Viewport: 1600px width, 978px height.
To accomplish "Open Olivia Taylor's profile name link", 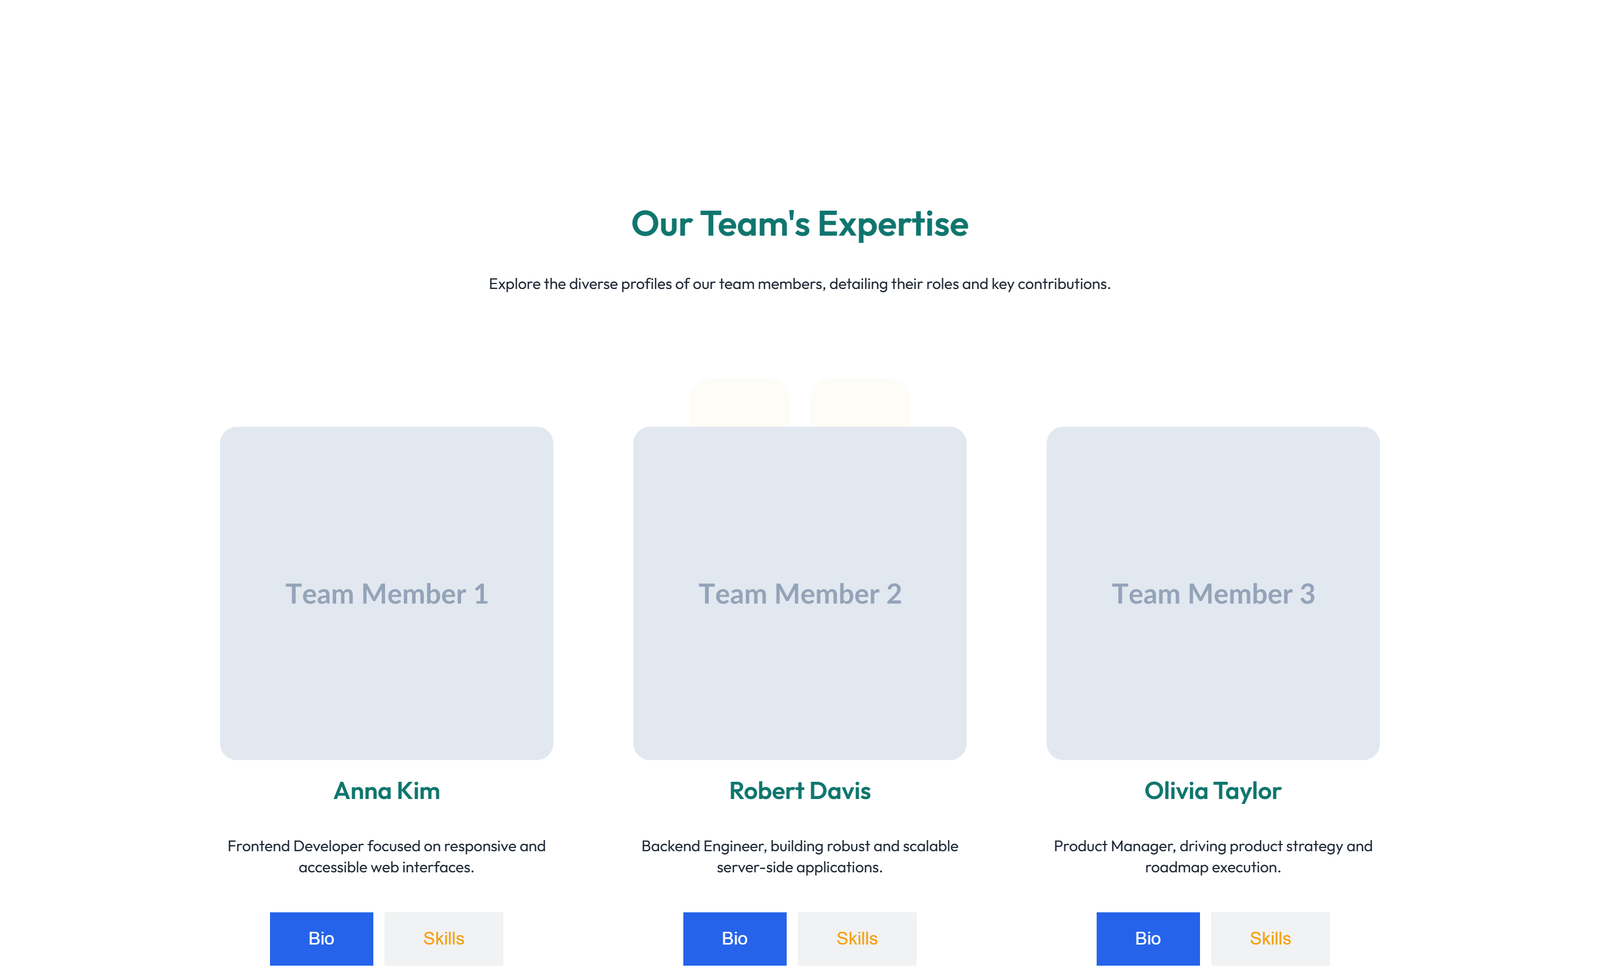I will click(1213, 791).
